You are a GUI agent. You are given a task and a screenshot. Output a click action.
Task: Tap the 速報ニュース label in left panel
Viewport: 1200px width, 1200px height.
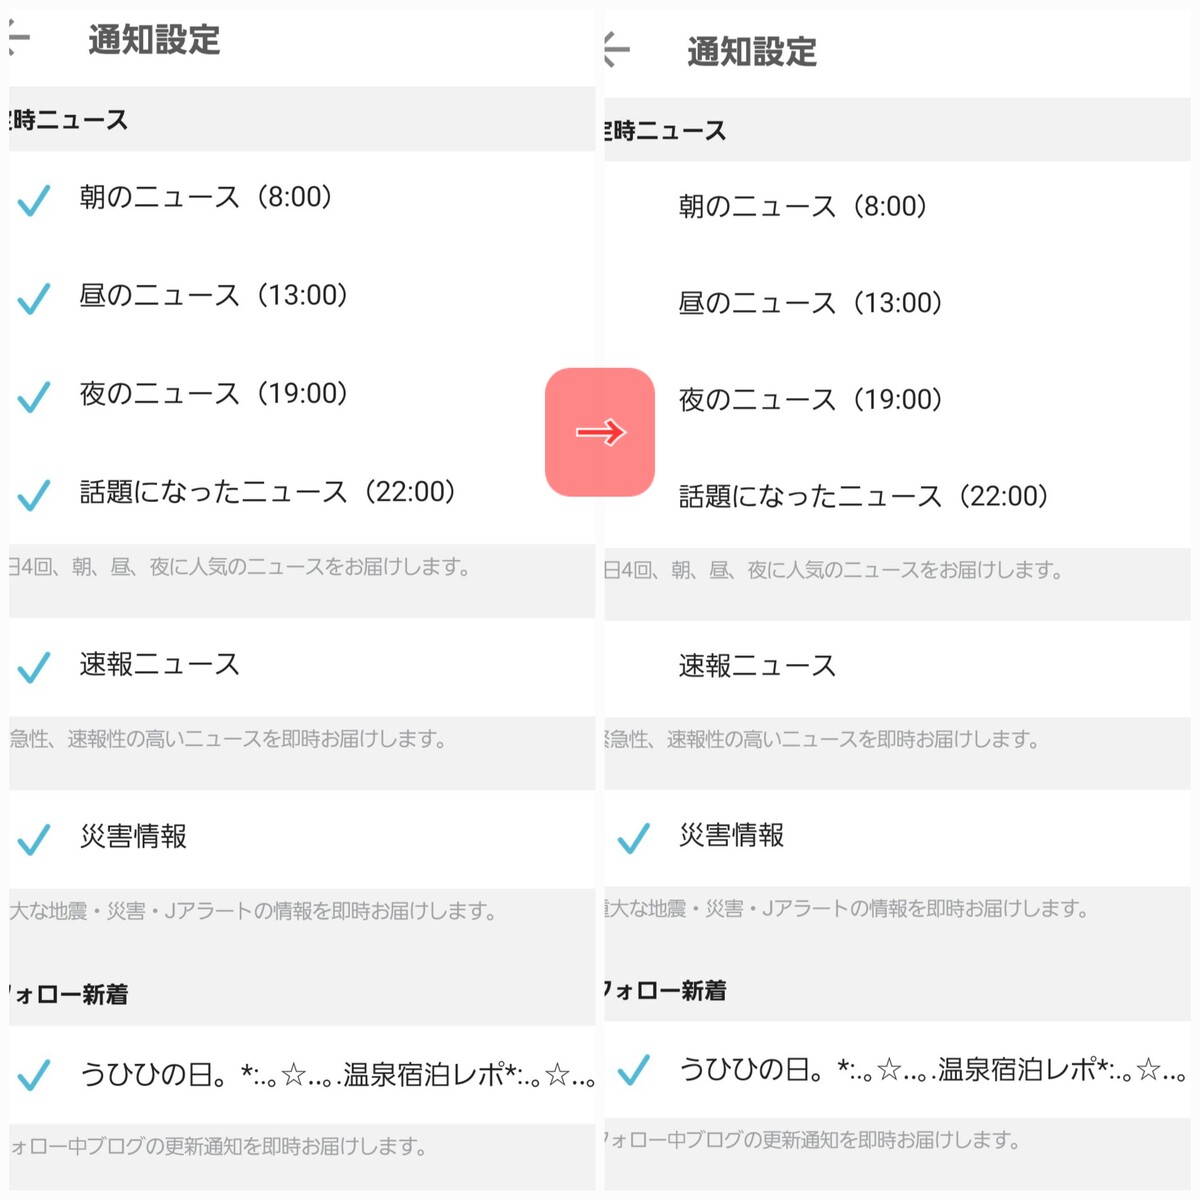160,665
